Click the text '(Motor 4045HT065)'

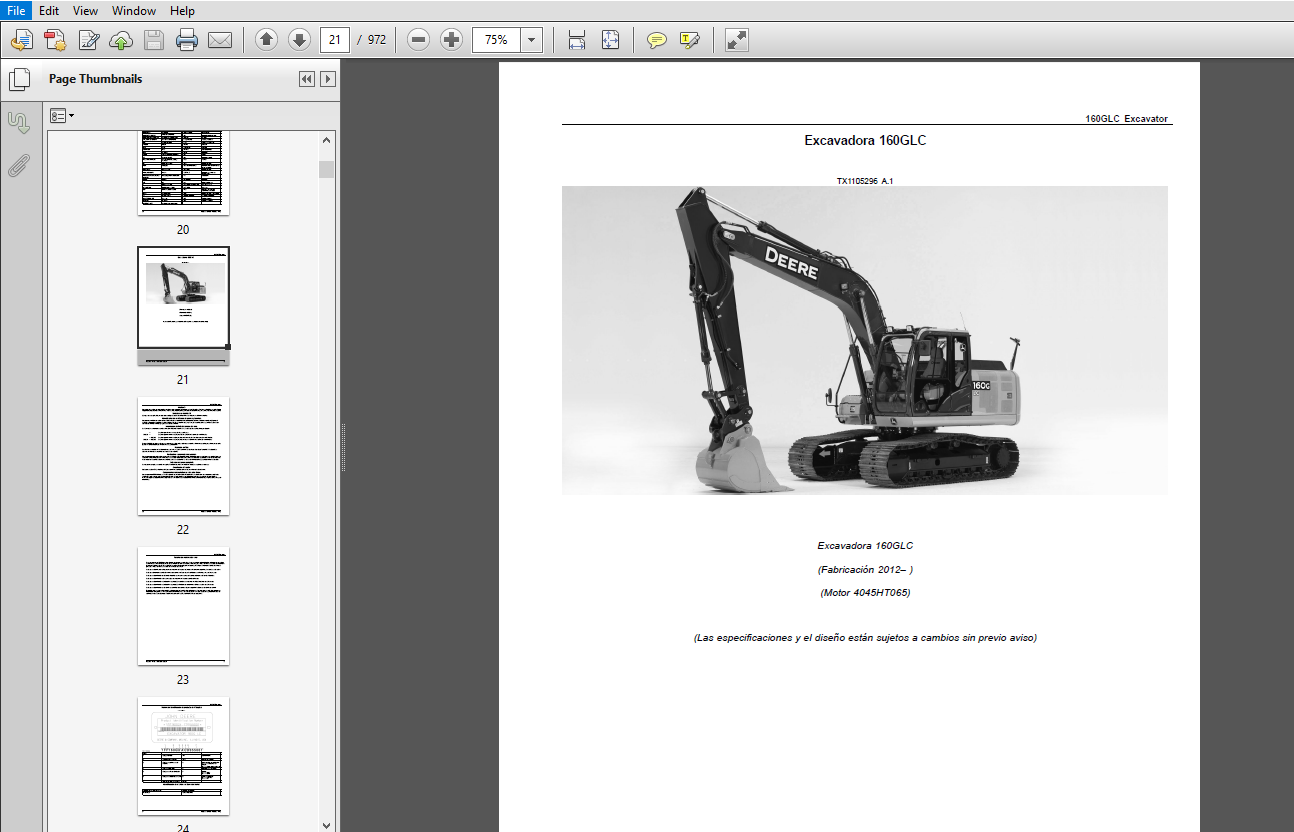[x=865, y=593]
